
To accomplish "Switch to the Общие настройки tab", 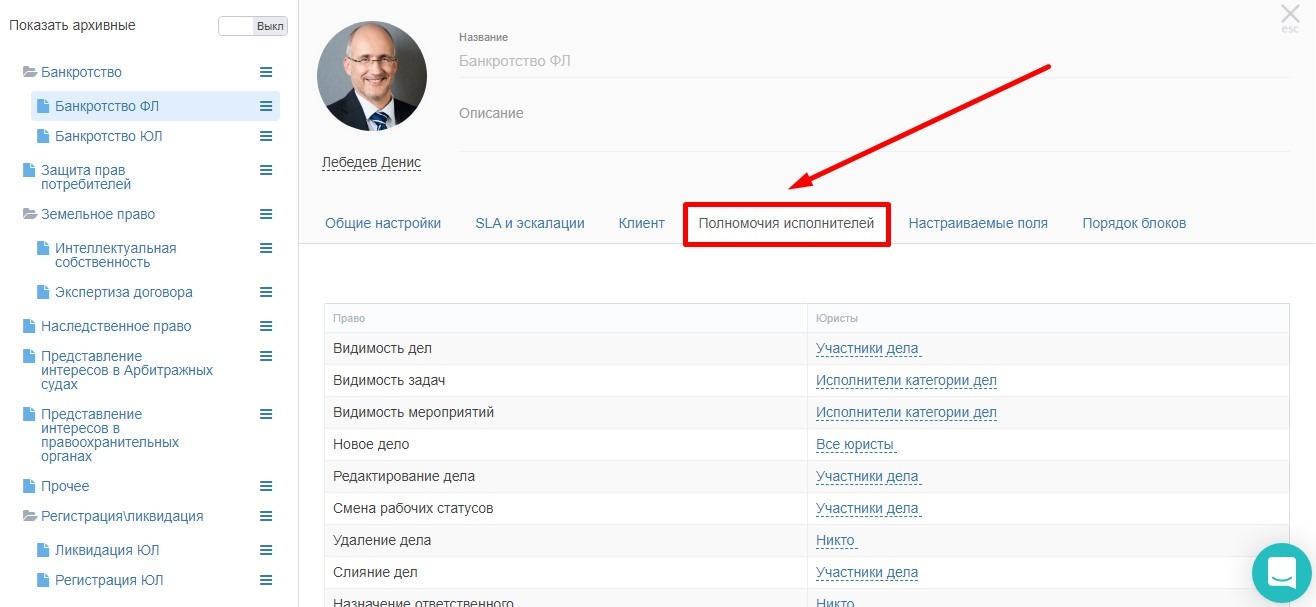I will 383,223.
